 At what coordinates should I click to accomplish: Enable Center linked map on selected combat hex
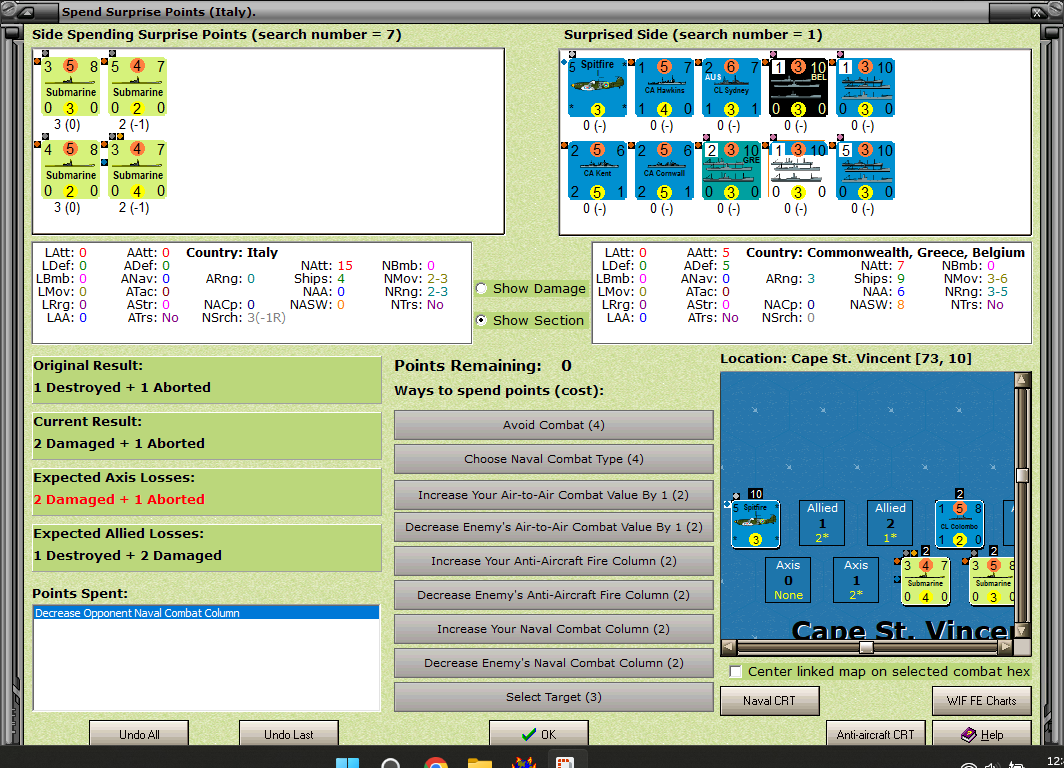pos(735,672)
